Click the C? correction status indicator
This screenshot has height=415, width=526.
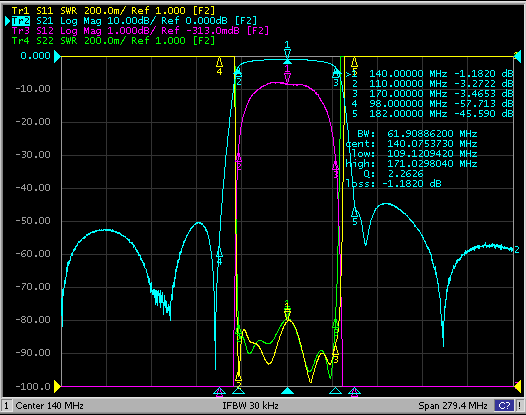(505, 405)
